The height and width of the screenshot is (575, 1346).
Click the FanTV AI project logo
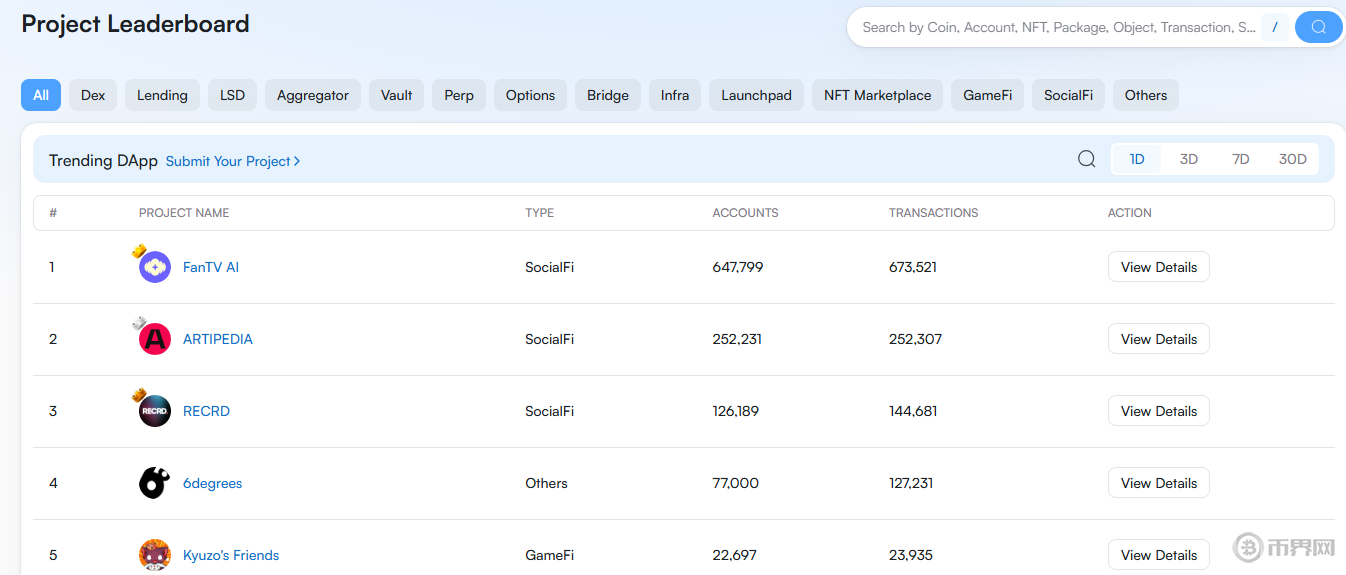pyautogui.click(x=155, y=267)
